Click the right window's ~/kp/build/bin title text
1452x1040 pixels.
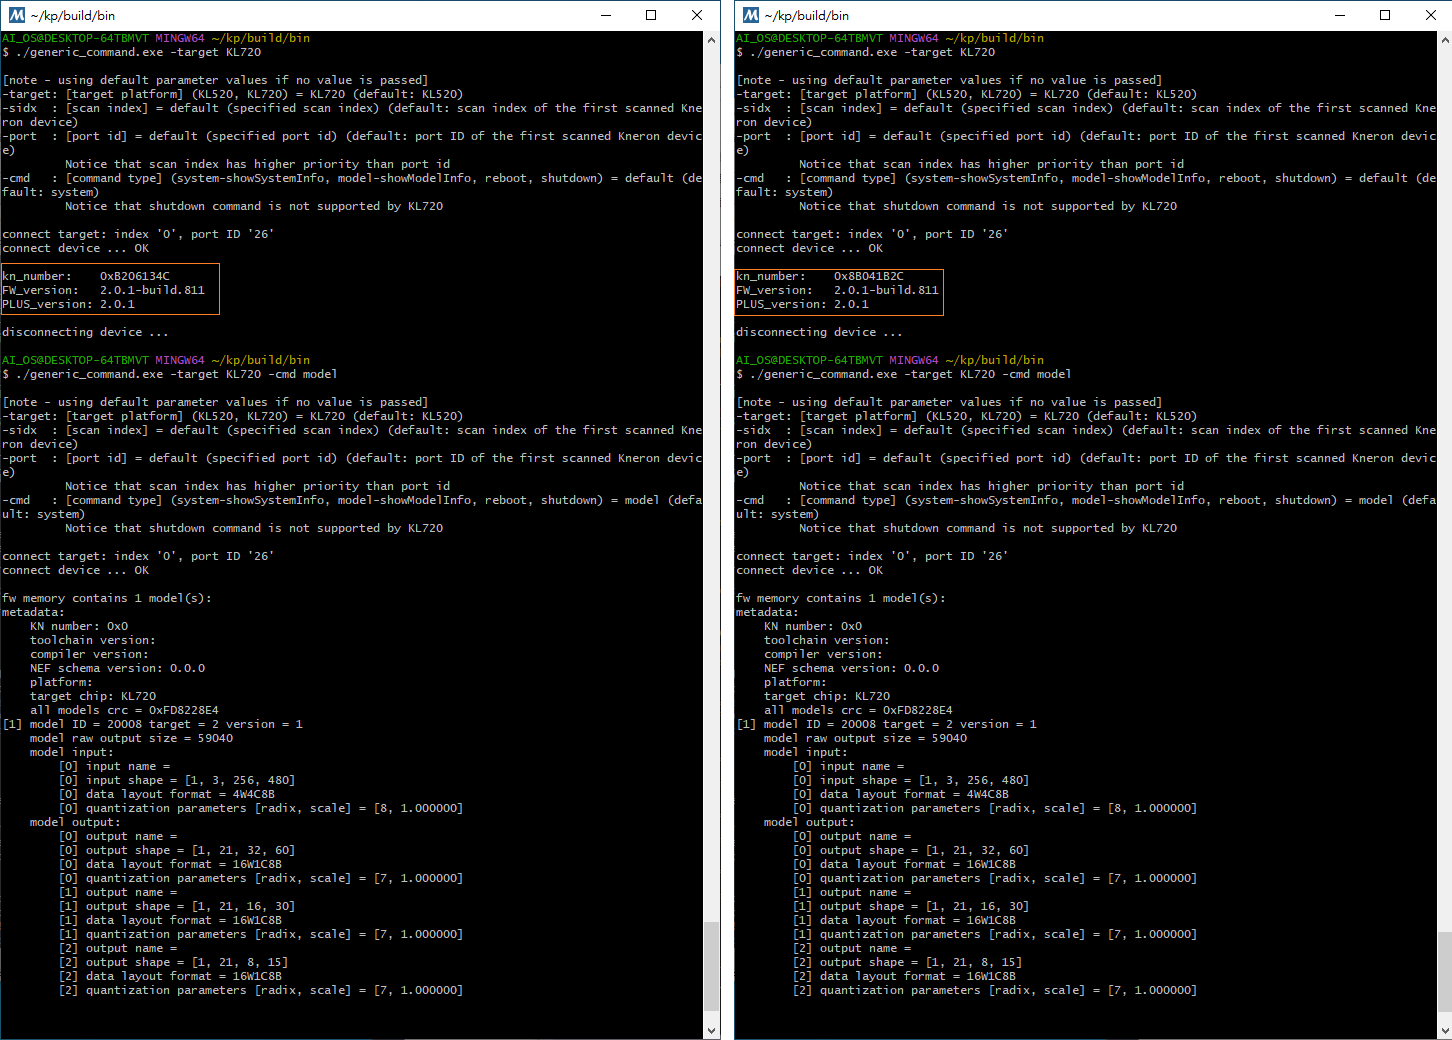tap(807, 15)
